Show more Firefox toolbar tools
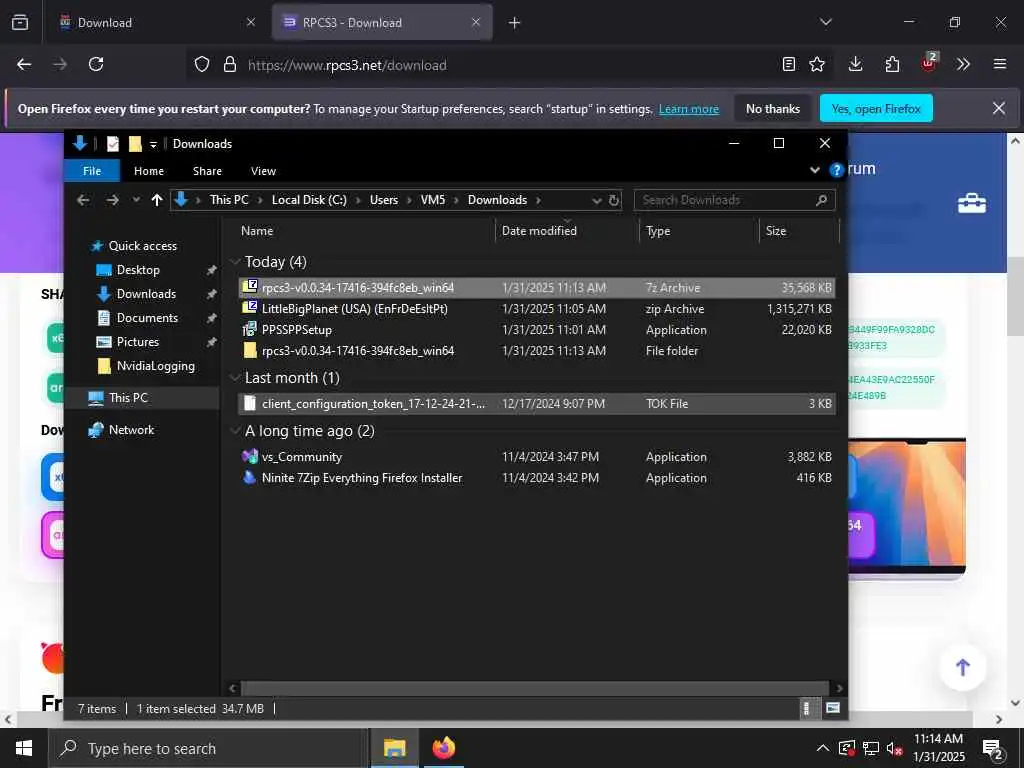This screenshot has width=1024, height=768. (x=963, y=64)
